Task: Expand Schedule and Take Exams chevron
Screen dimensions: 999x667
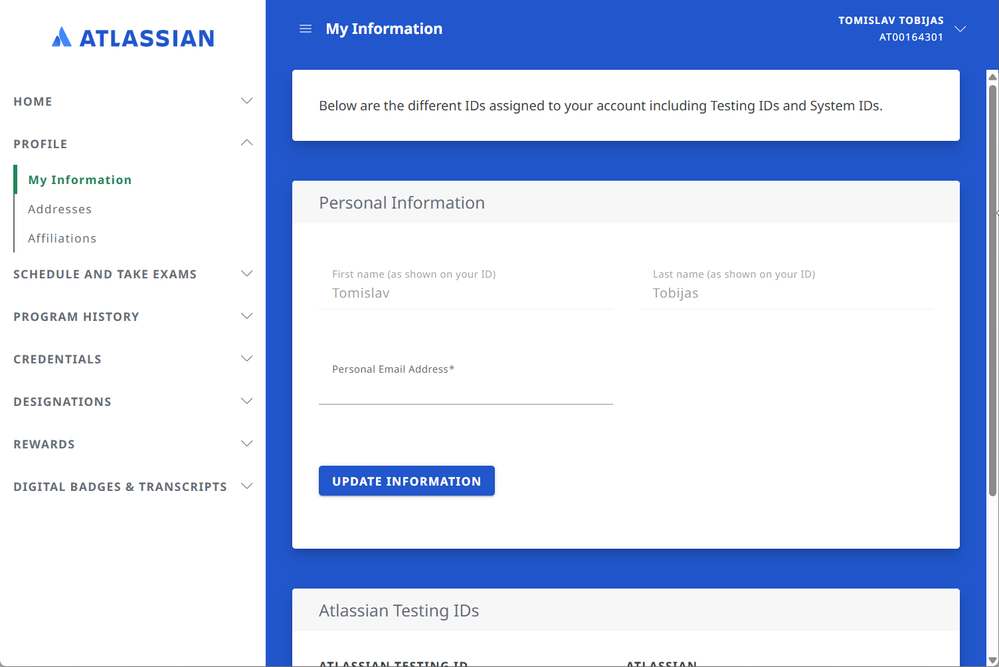Action: [247, 273]
